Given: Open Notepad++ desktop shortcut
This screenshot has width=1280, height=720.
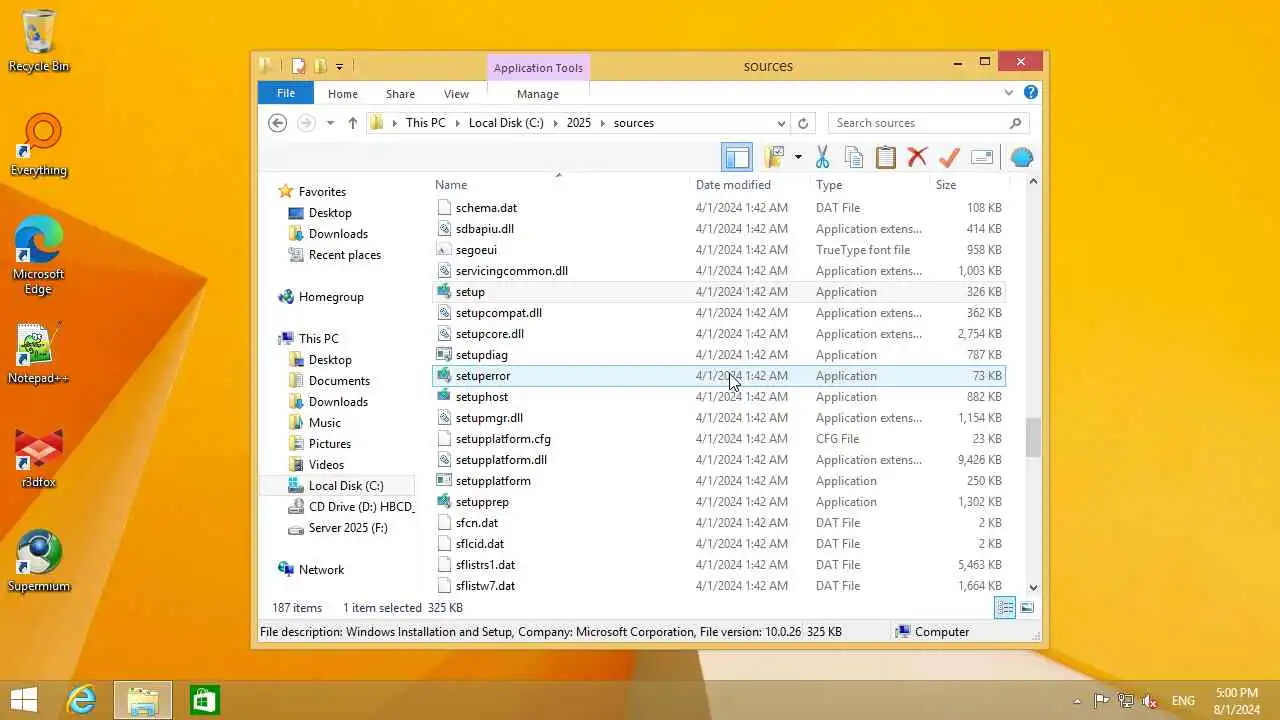Looking at the screenshot, I should click(38, 354).
